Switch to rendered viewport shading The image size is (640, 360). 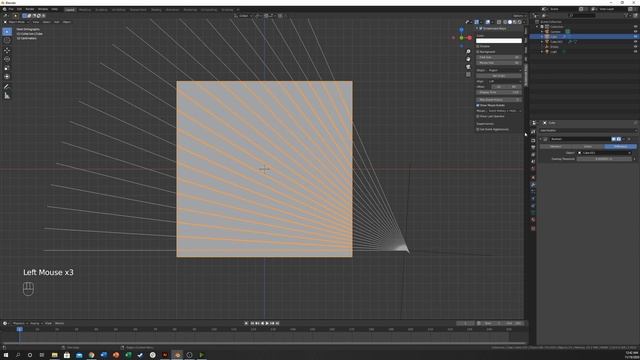[519, 22]
